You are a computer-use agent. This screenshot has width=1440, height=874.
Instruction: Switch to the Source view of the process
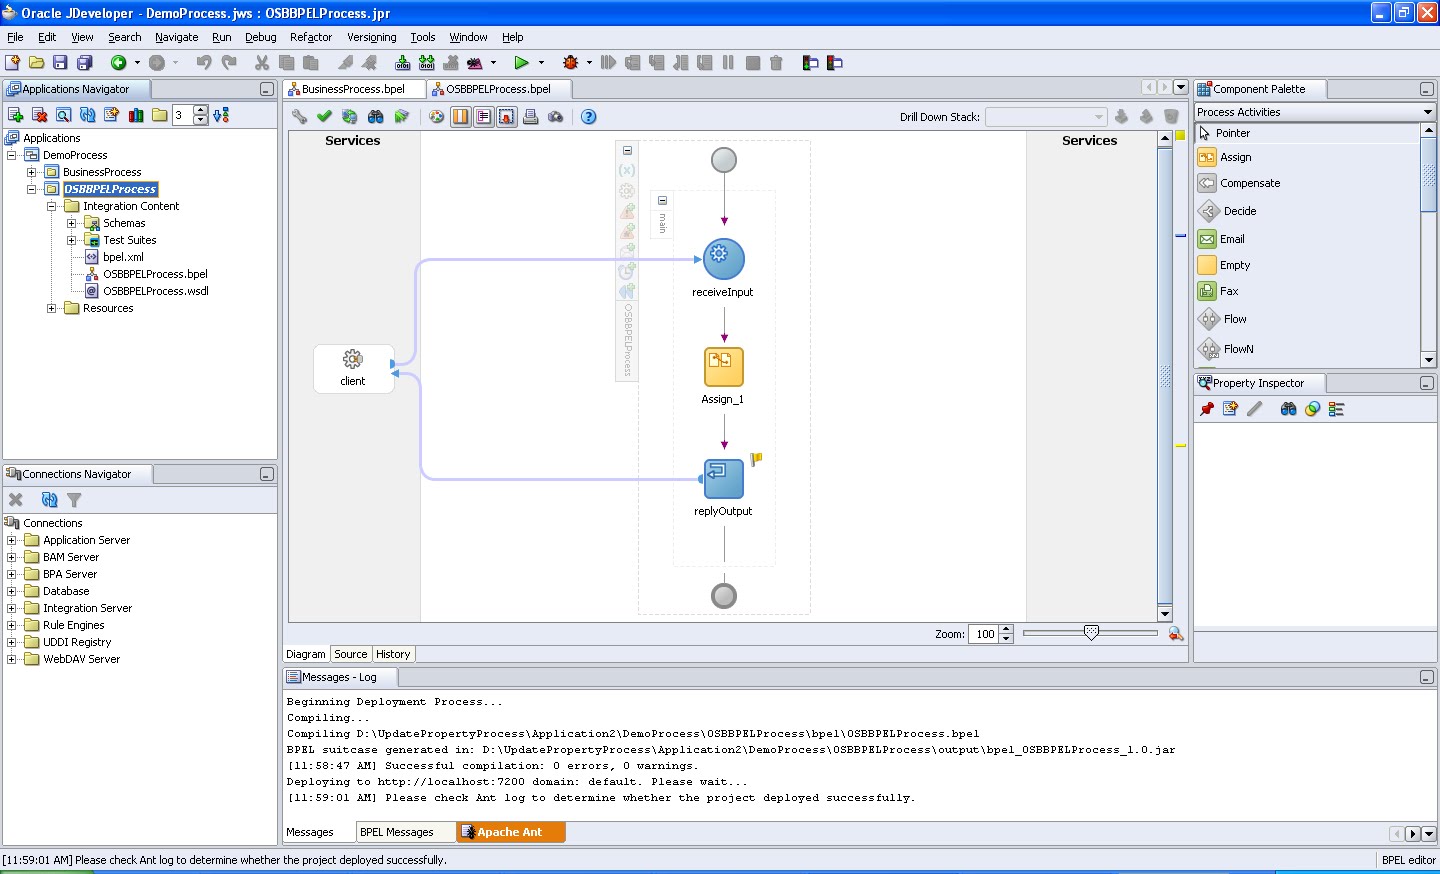point(350,654)
